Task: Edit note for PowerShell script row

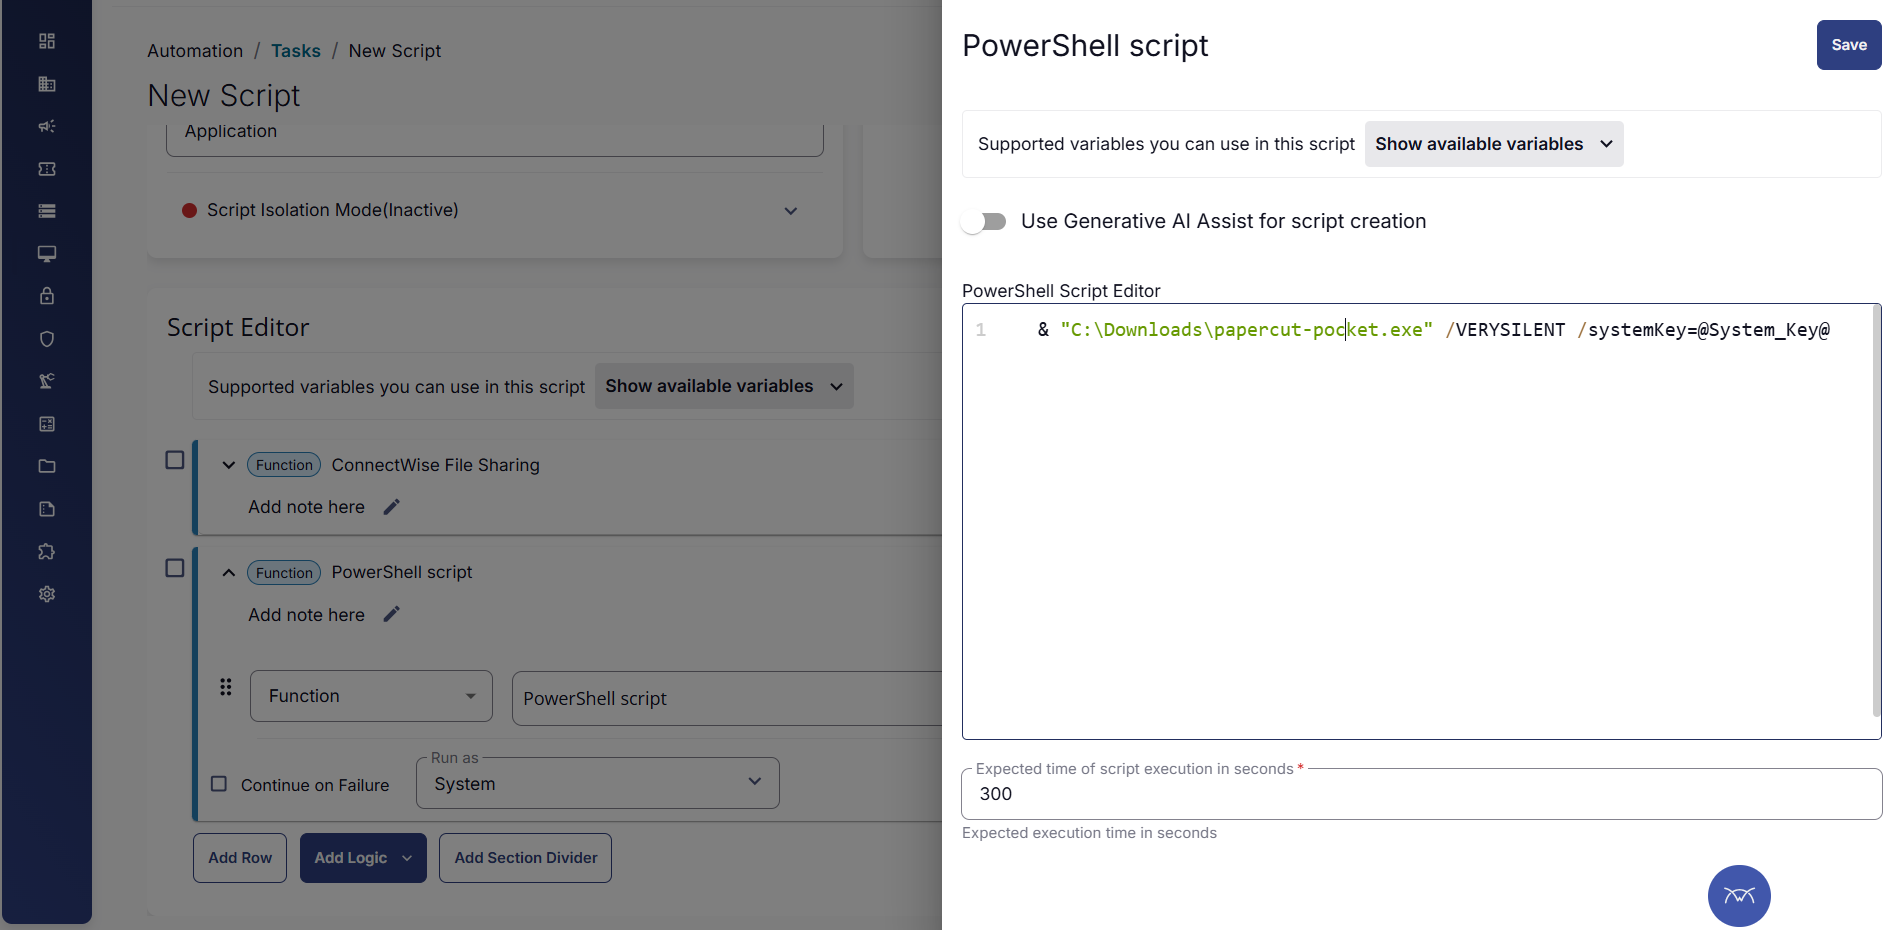Action: click(392, 614)
